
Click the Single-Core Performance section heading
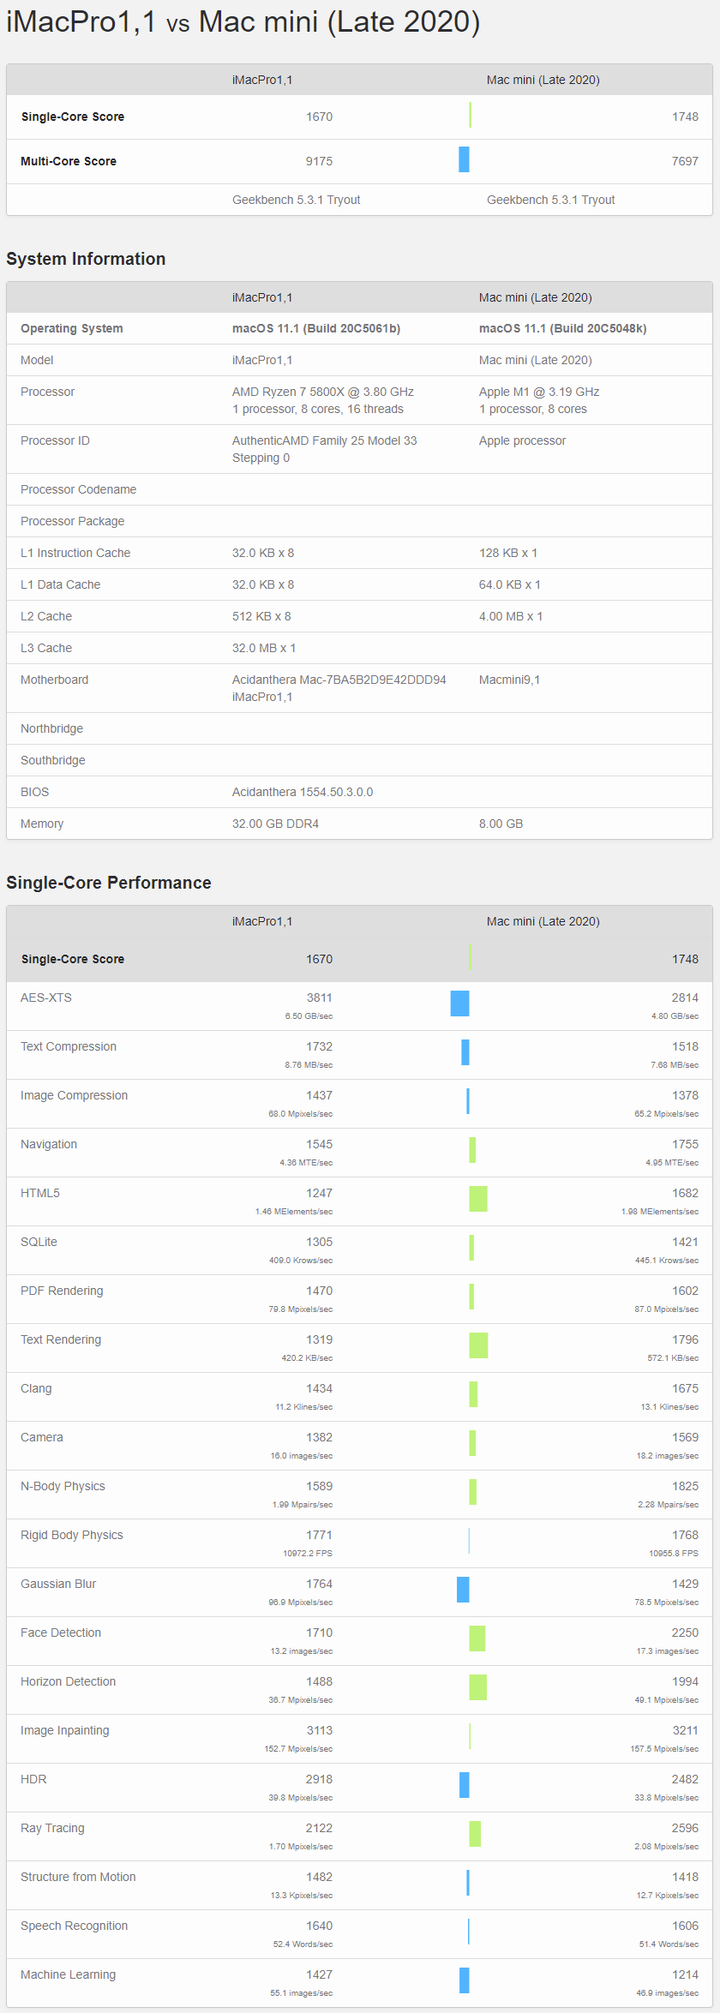point(109,883)
